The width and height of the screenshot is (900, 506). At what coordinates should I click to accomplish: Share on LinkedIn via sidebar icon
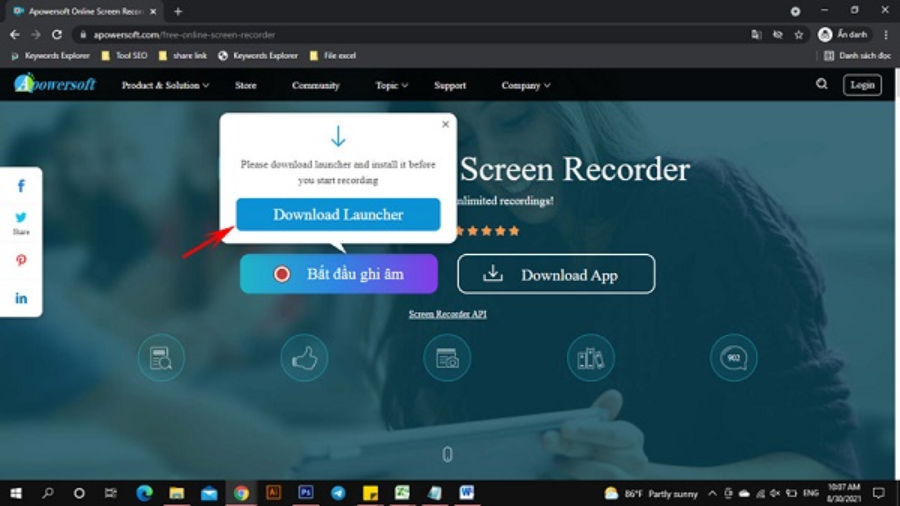[21, 298]
